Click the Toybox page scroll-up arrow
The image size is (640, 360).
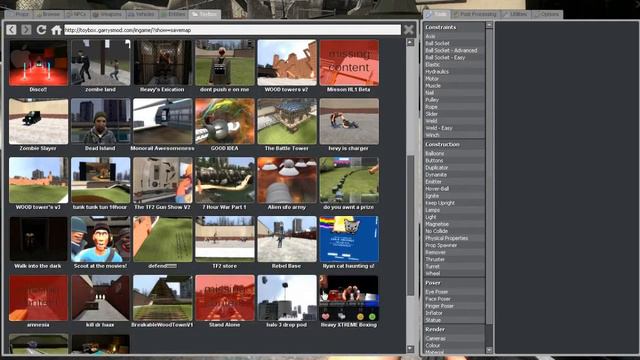point(410,42)
